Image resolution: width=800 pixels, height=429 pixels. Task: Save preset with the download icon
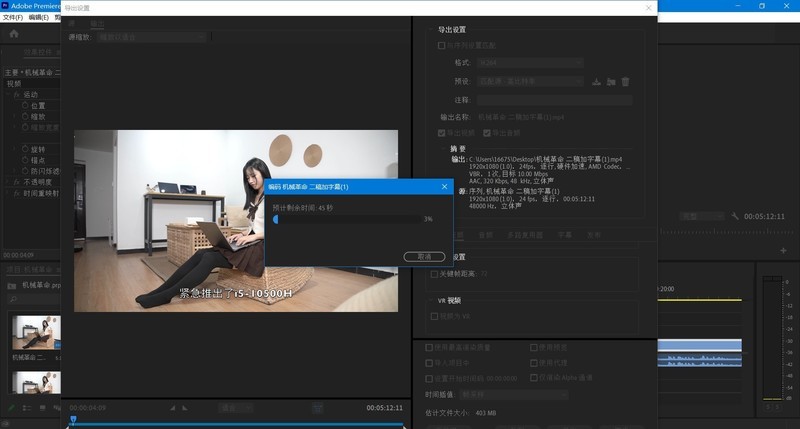pyautogui.click(x=596, y=82)
